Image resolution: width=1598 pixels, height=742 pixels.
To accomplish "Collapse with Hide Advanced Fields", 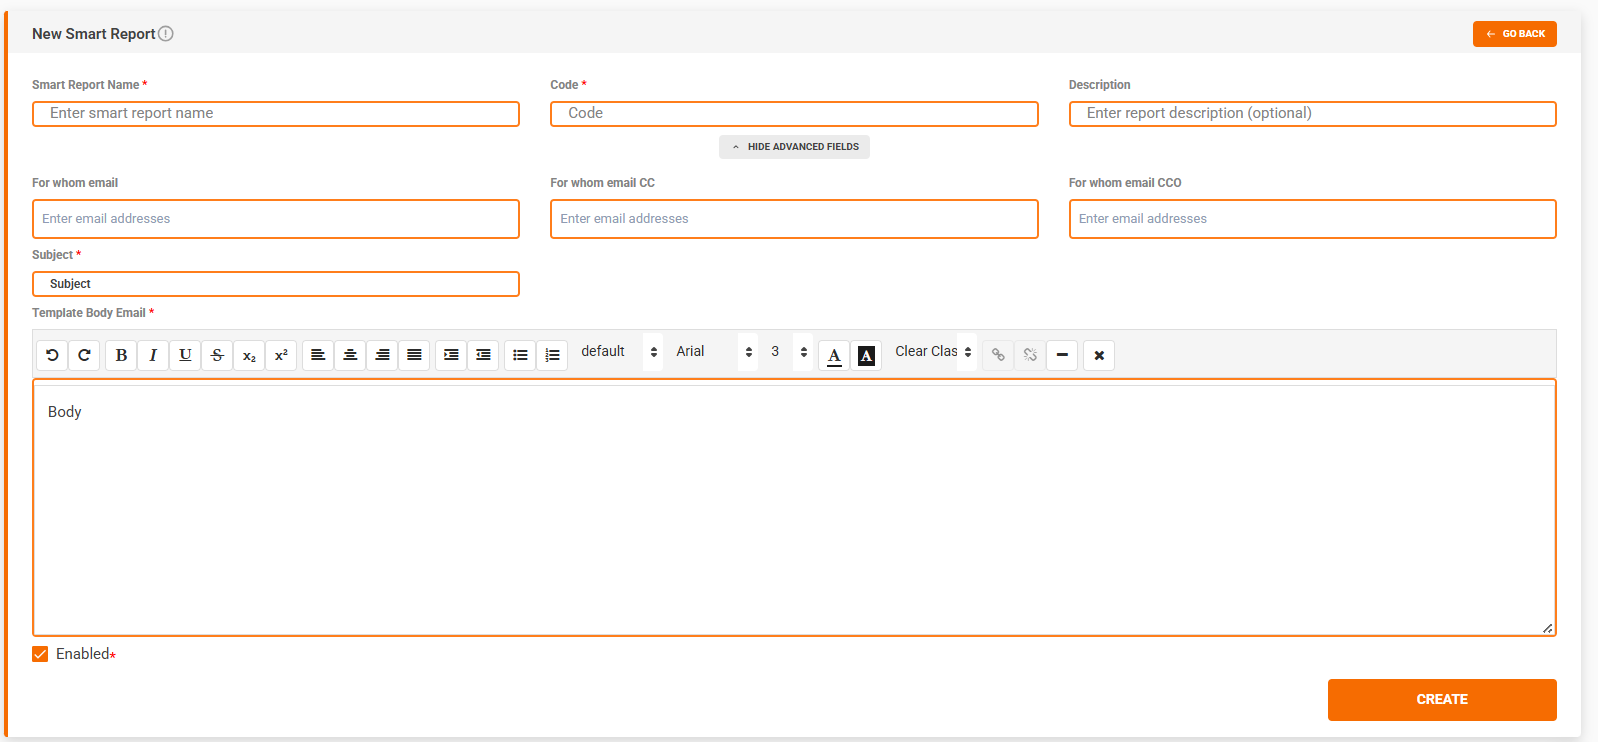I will tap(794, 147).
